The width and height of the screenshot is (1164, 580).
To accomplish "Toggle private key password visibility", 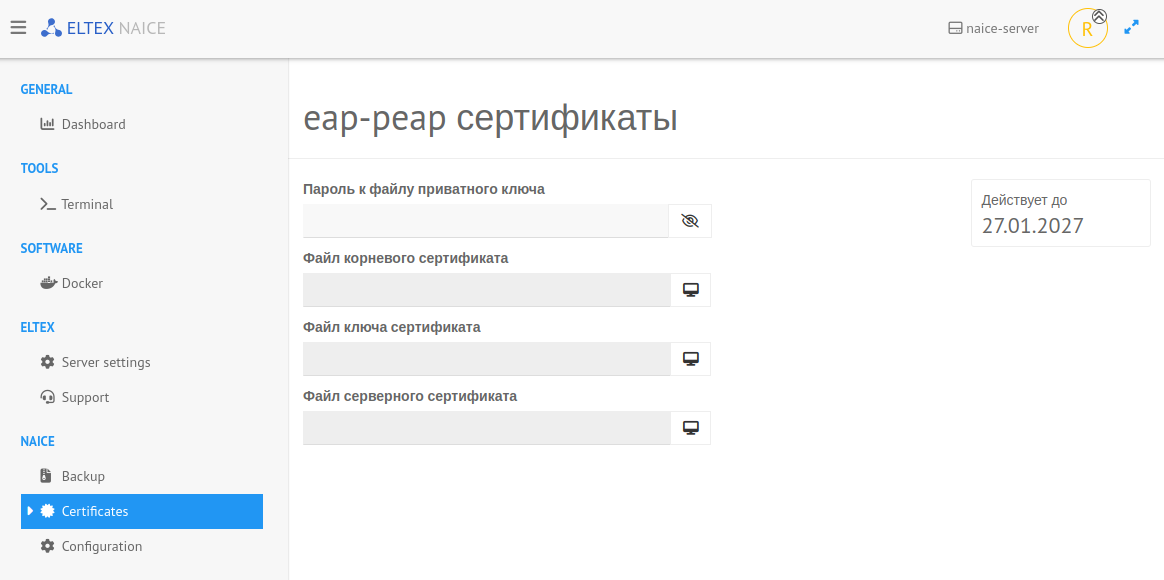I will click(689, 221).
